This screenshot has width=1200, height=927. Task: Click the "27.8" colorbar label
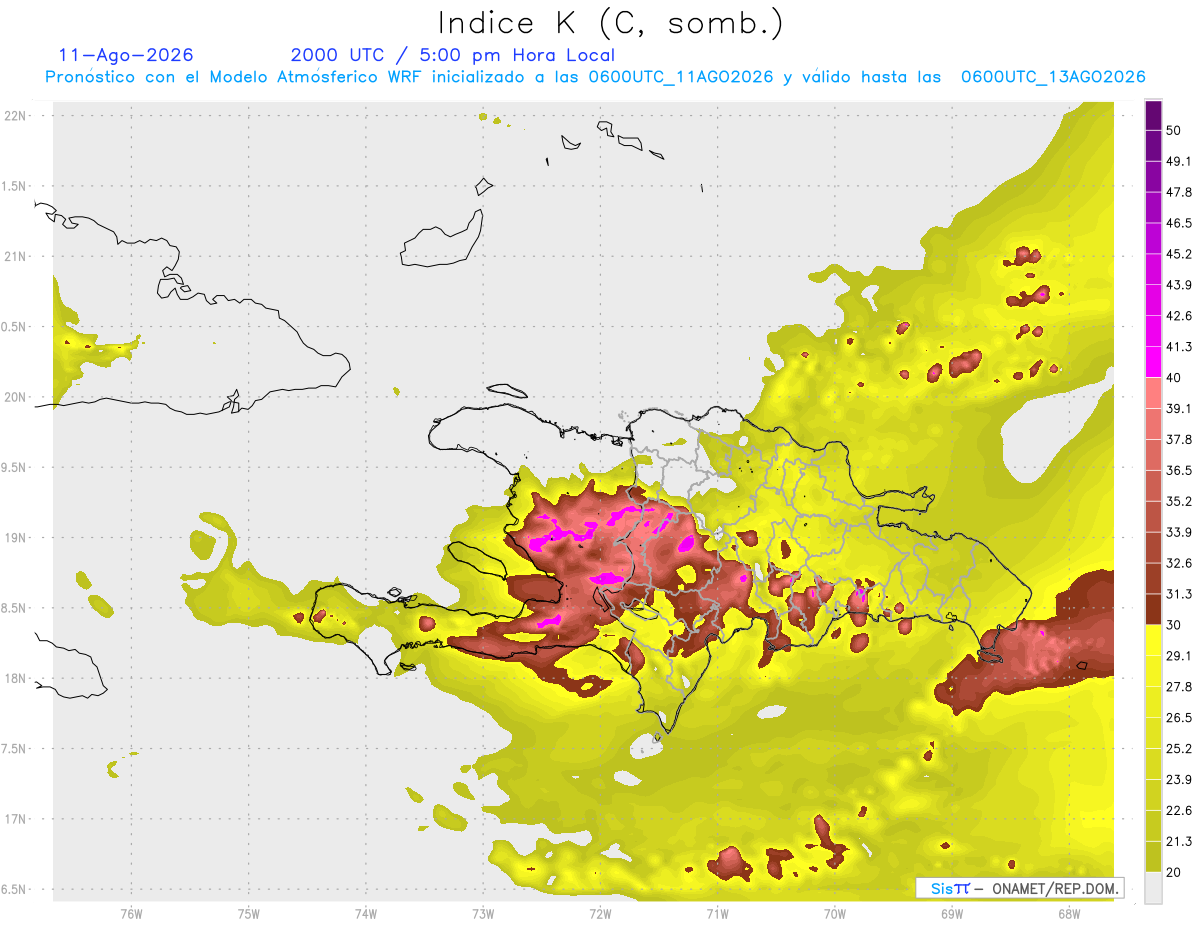click(x=1178, y=687)
